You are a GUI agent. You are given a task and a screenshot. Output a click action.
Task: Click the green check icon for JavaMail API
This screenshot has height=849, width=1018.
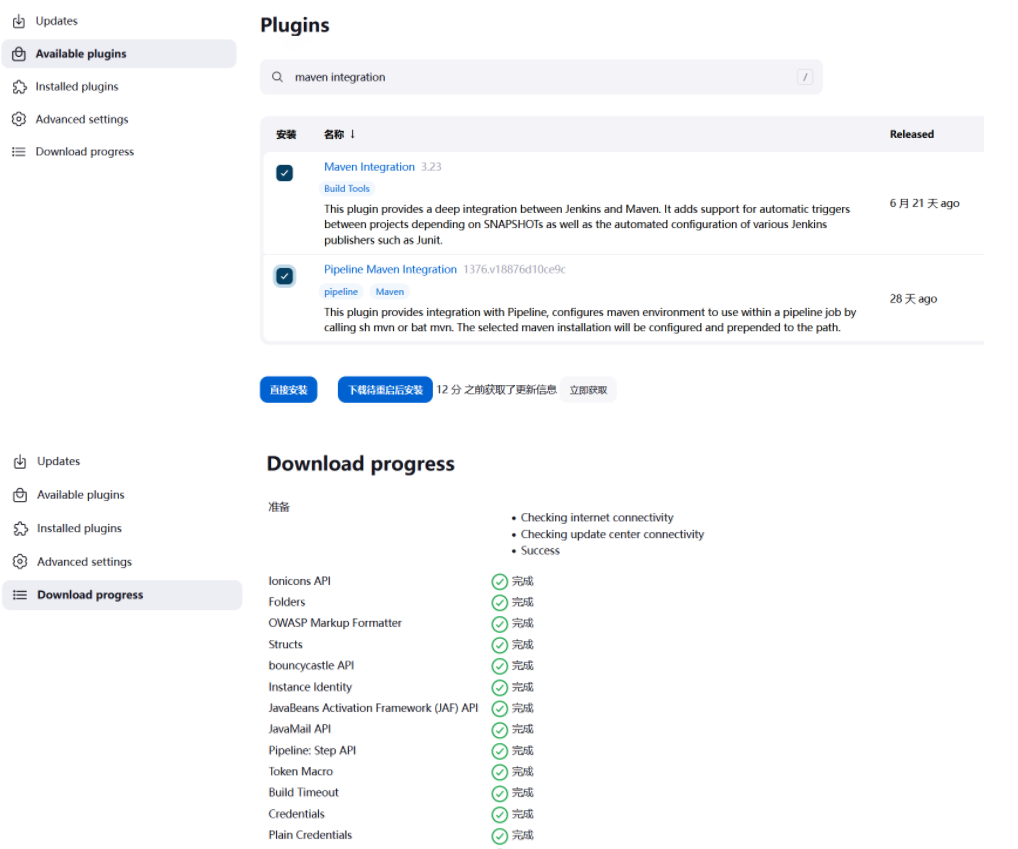coord(499,730)
